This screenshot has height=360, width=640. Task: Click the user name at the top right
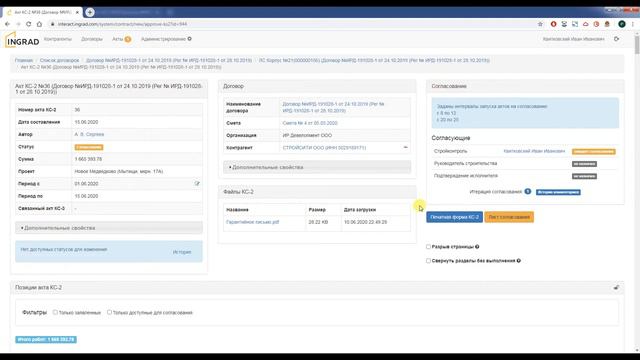pyautogui.click(x=573, y=39)
